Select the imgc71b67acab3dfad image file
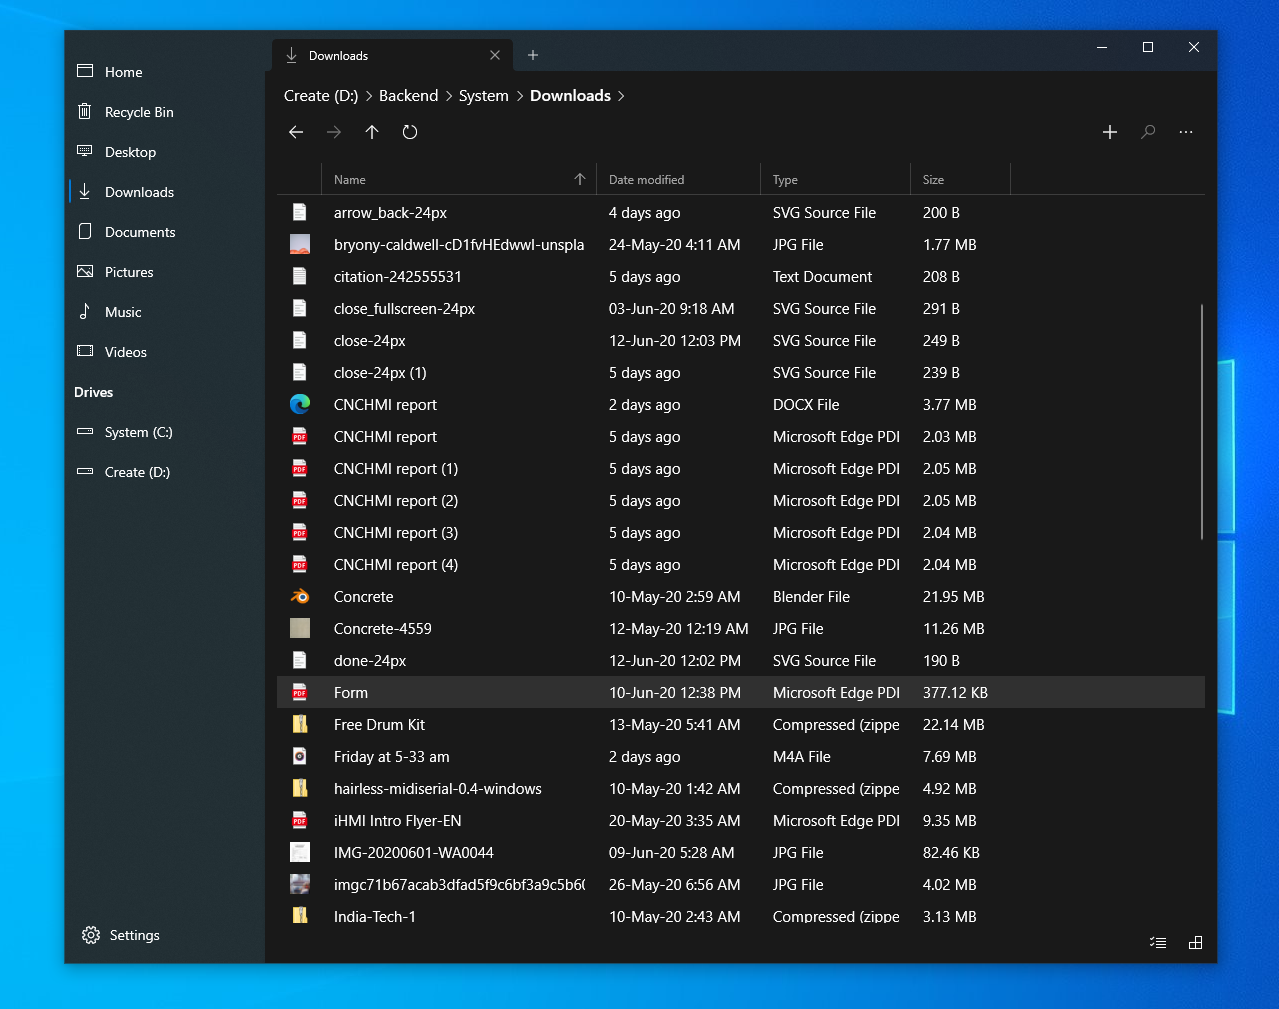Viewport: 1279px width, 1009px height. click(x=741, y=885)
